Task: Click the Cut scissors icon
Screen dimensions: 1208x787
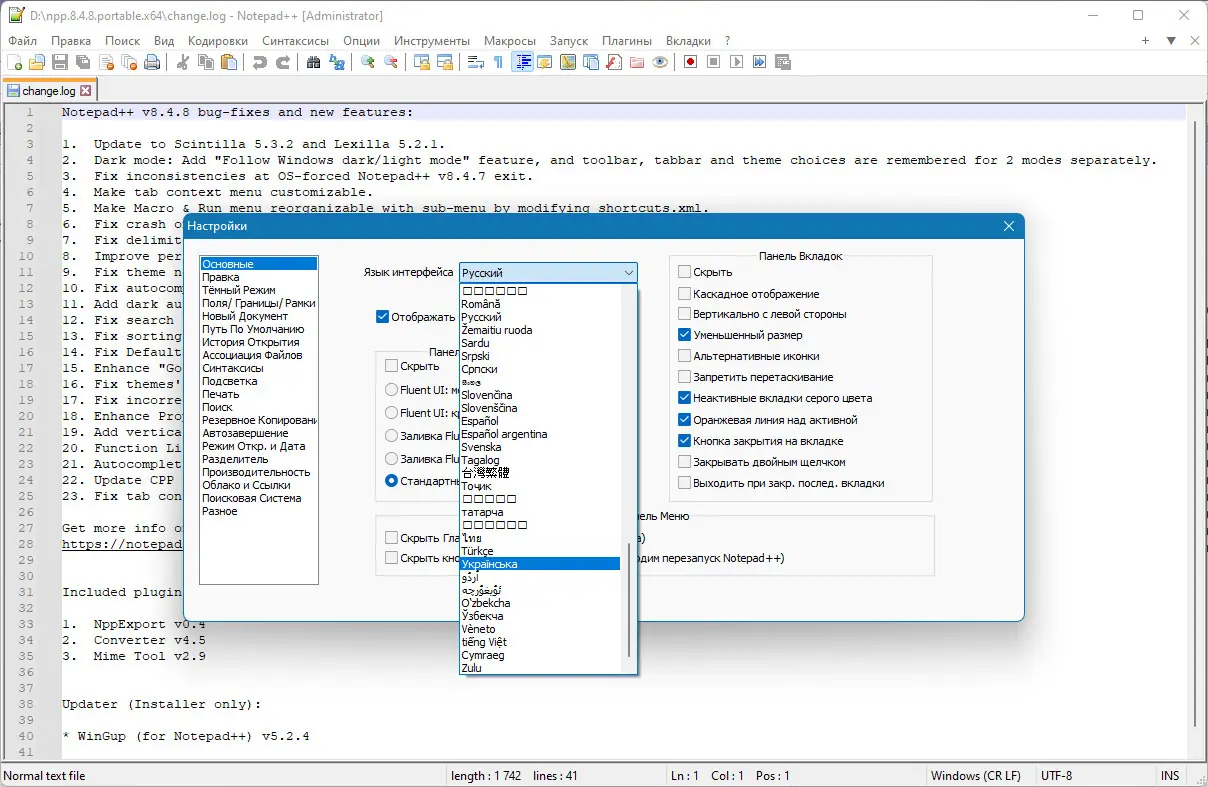Action: (x=183, y=62)
